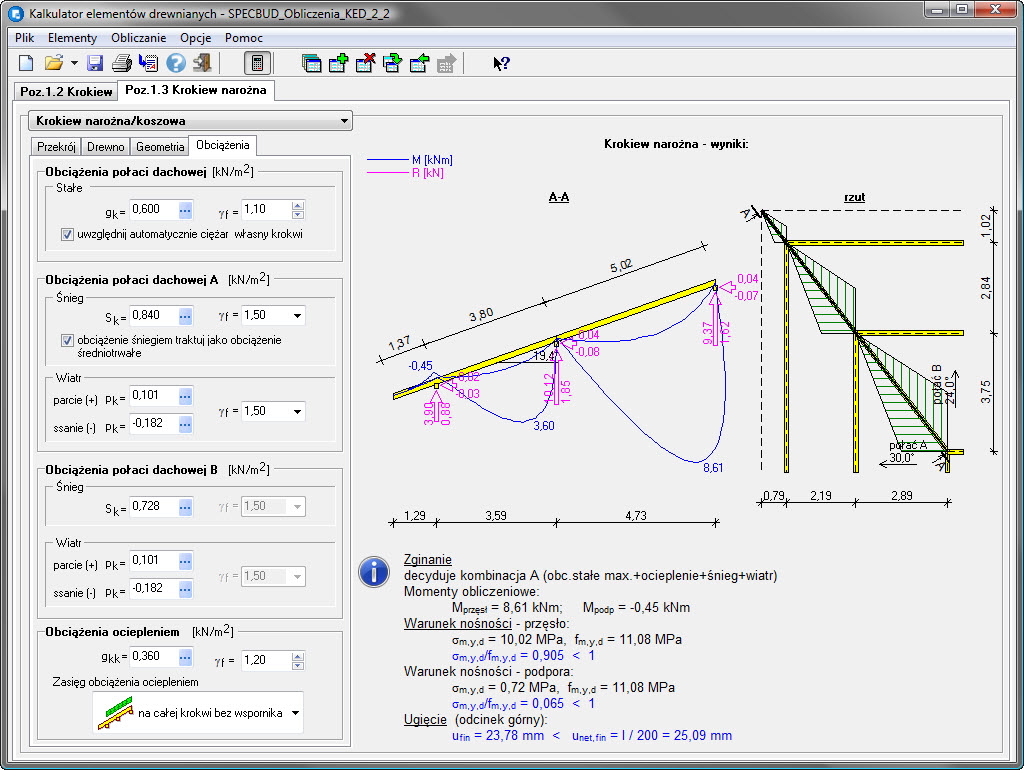Screen dimensions: 1024x770
Task: Toggle automatic rafter self-weight checkbox
Action: click(x=68, y=234)
